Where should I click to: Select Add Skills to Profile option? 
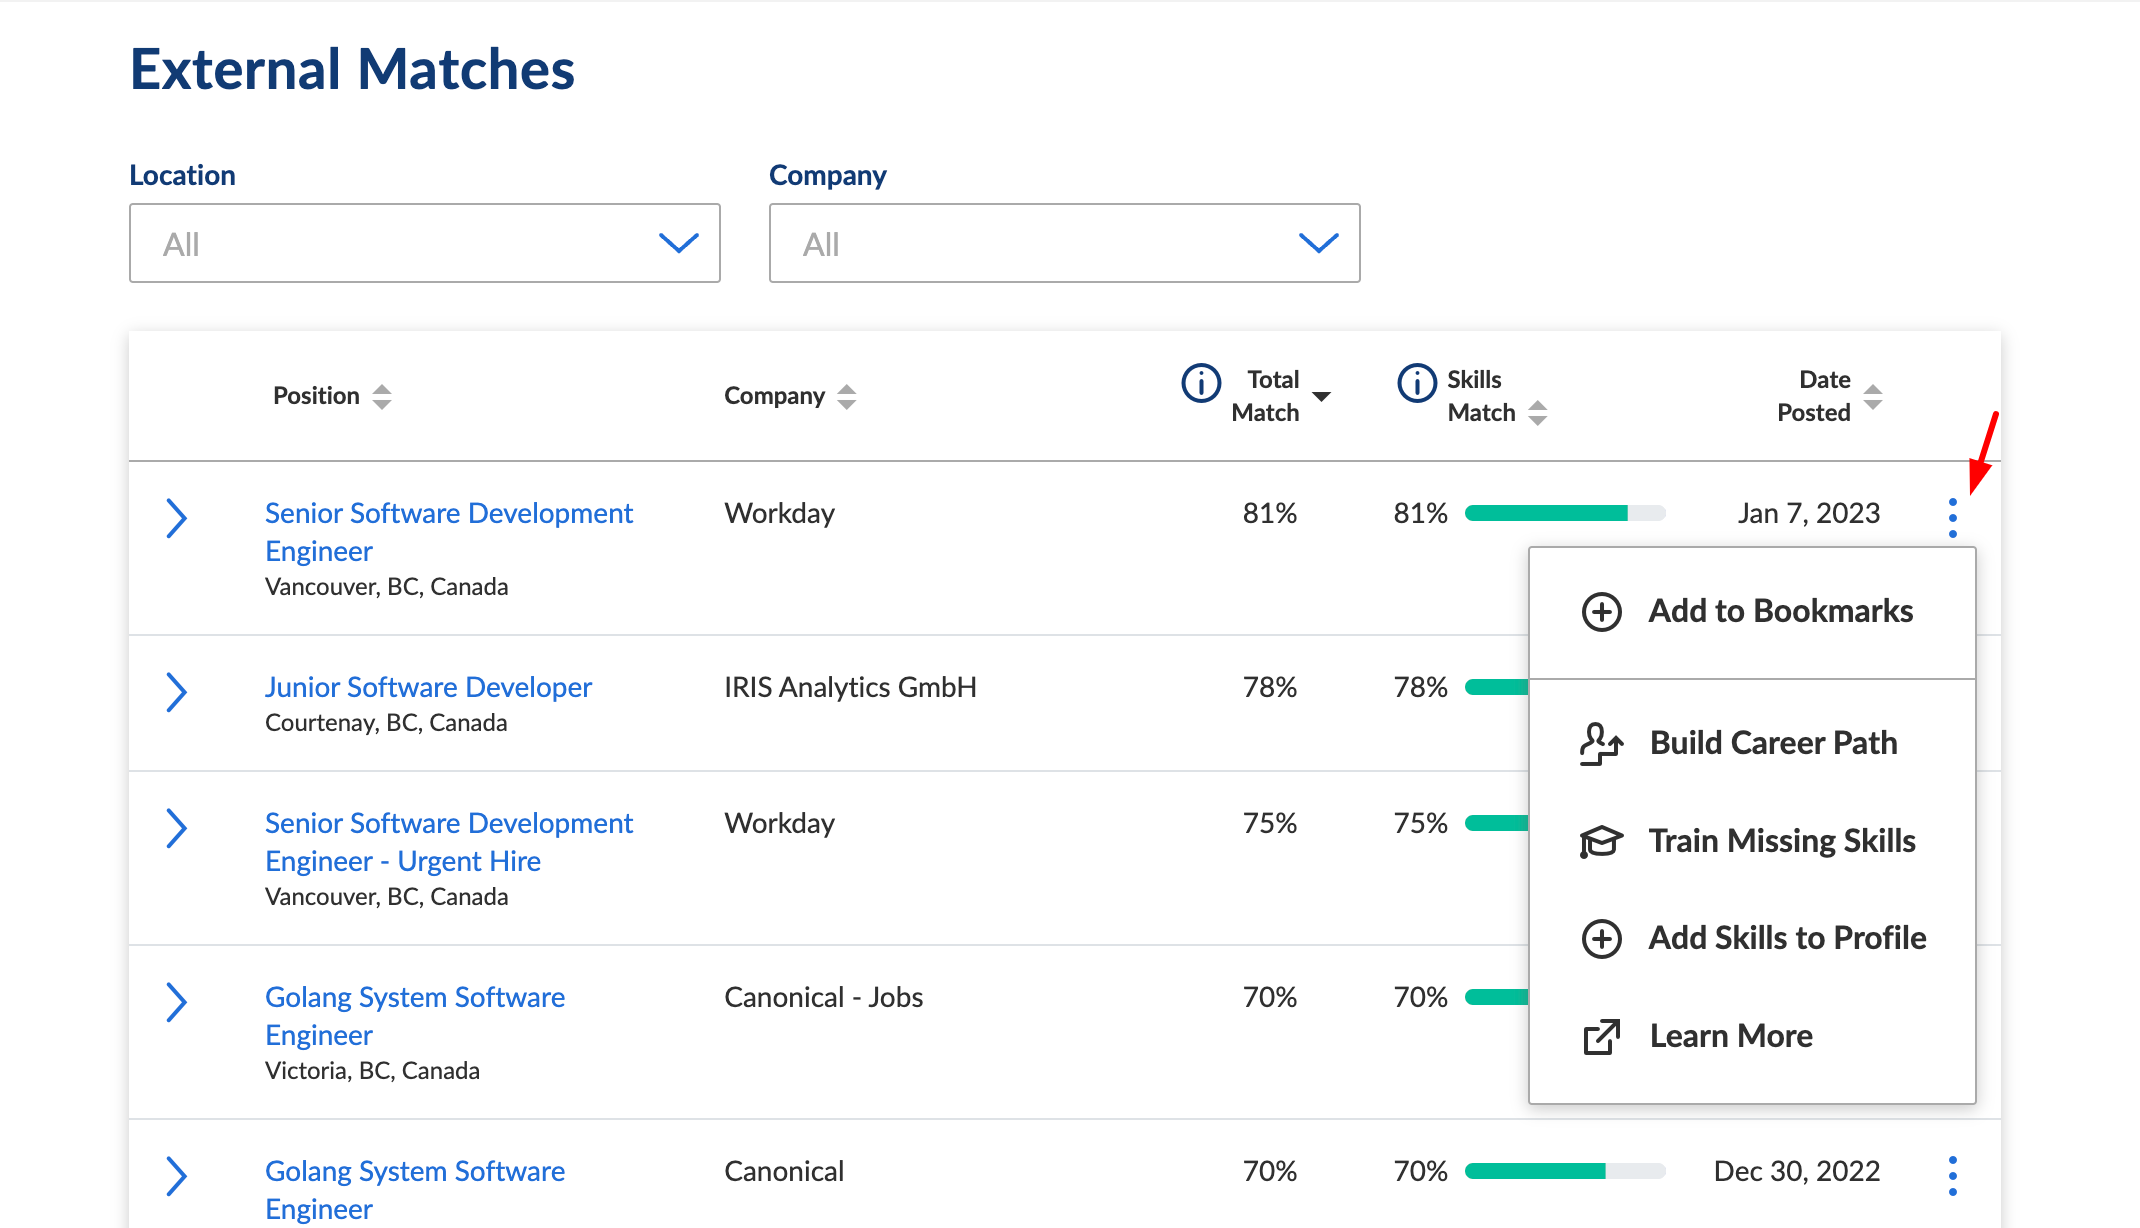[x=1752, y=938]
